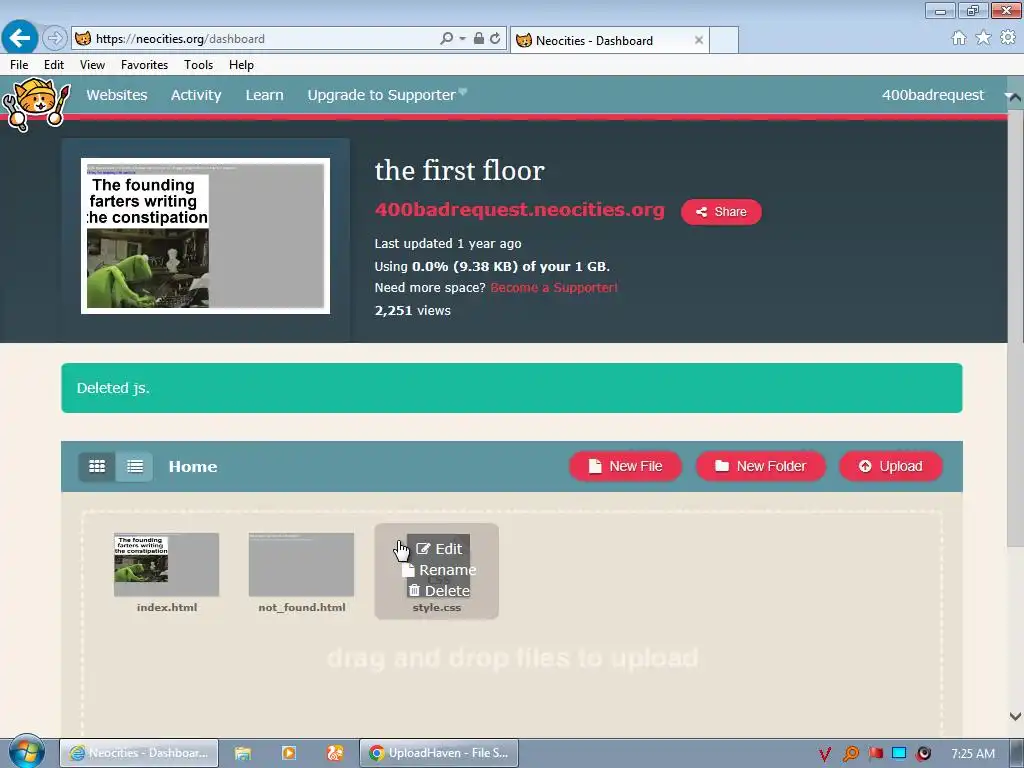Image resolution: width=1024 pixels, height=768 pixels.
Task: Open the address bar dropdown arrow
Action: tap(462, 39)
